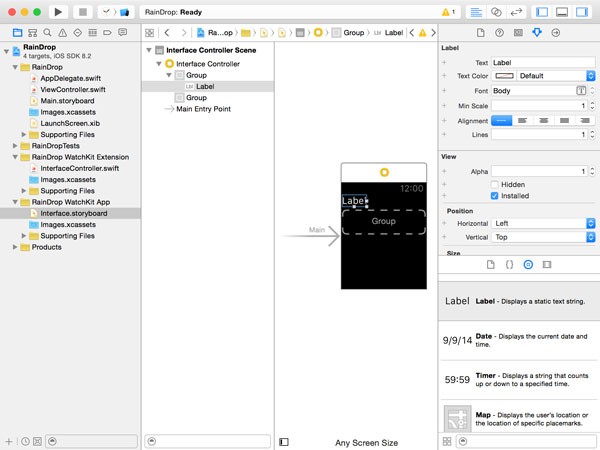This screenshot has width=600, height=450.
Task: Toggle the Hidden checkbox
Action: point(494,184)
